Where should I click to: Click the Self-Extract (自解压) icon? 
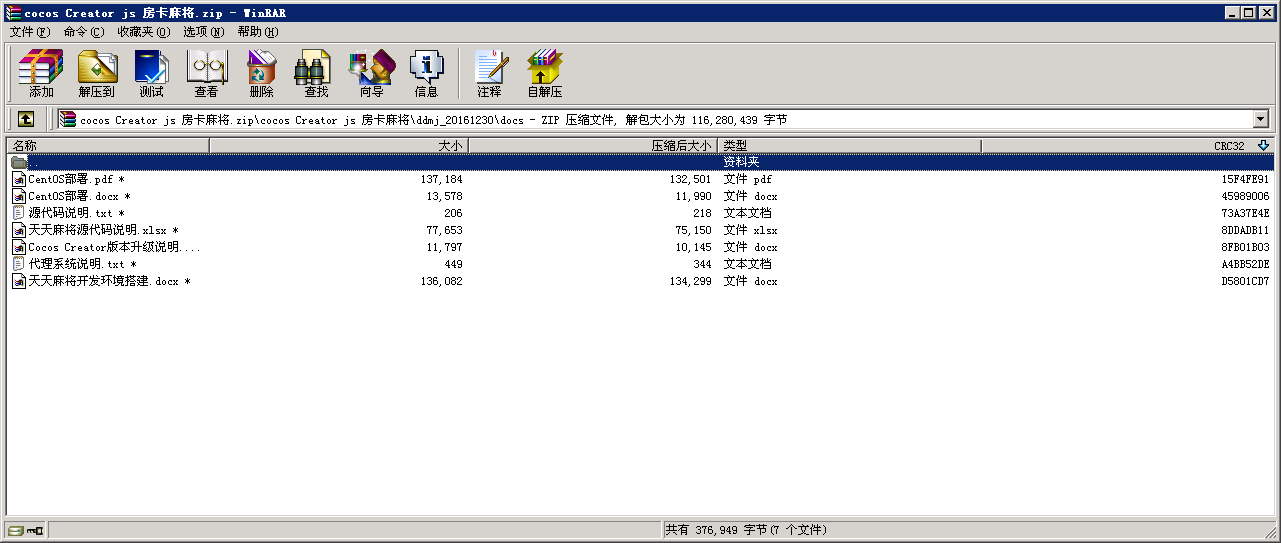(x=545, y=73)
